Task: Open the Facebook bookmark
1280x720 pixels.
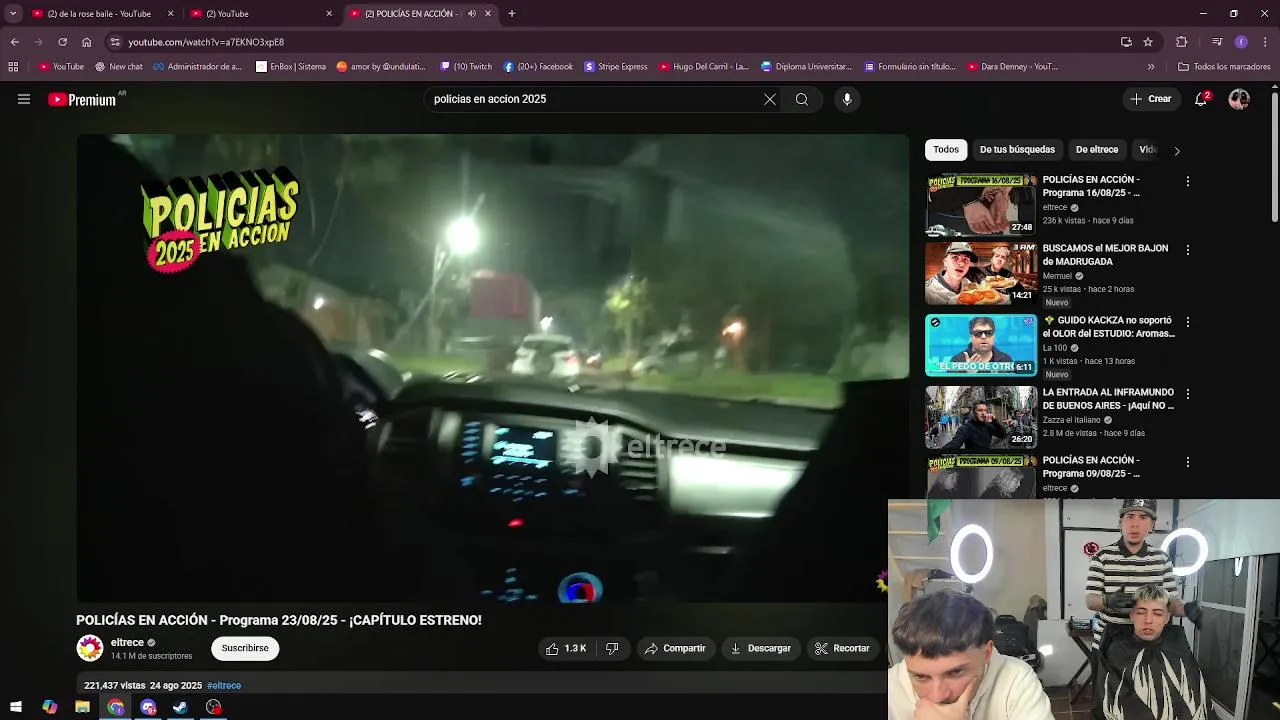Action: 538,67
